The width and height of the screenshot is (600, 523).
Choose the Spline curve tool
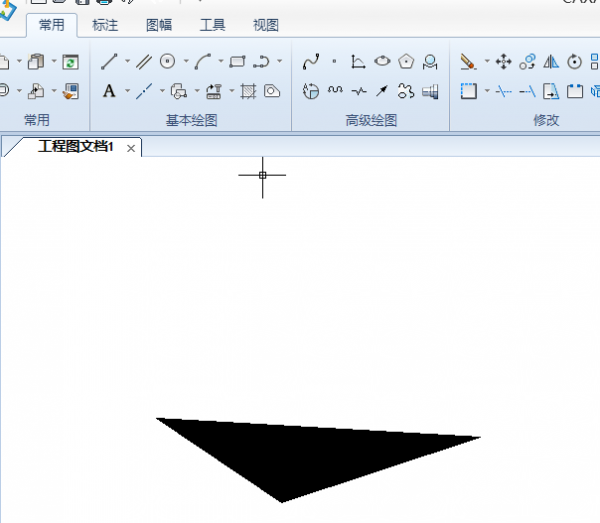coord(310,62)
